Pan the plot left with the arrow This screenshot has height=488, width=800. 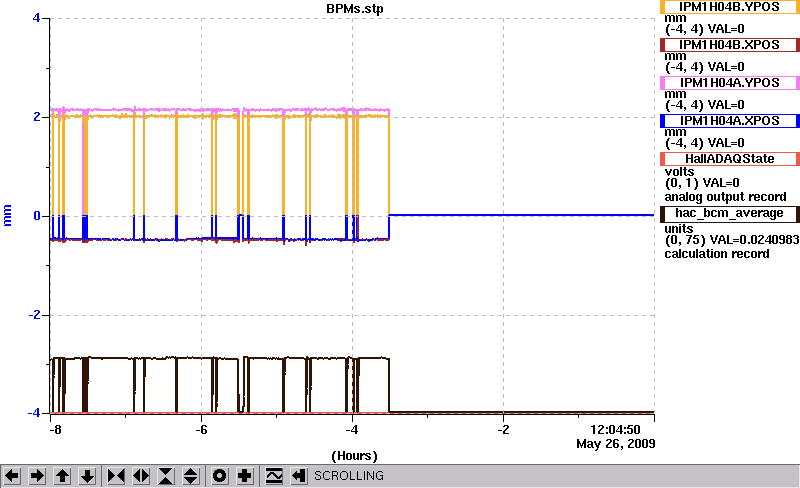point(12,476)
